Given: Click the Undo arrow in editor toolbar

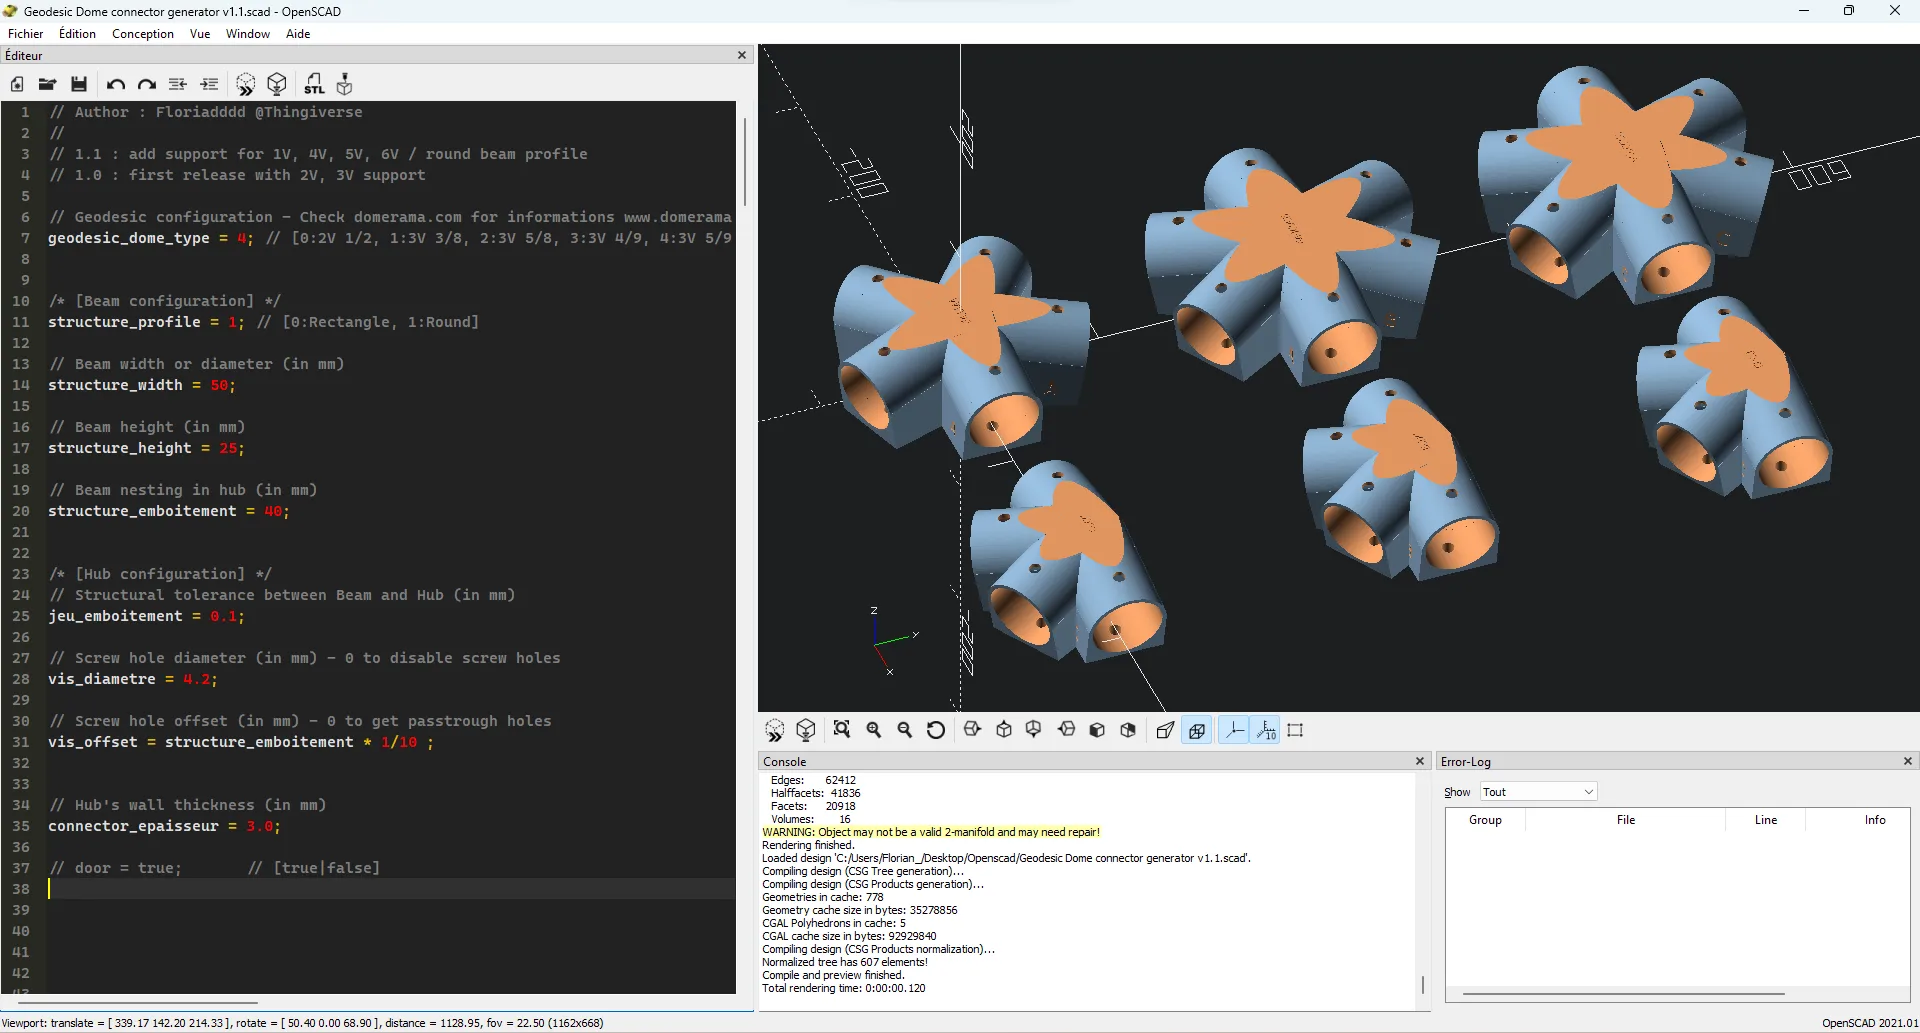Looking at the screenshot, I should [116, 84].
